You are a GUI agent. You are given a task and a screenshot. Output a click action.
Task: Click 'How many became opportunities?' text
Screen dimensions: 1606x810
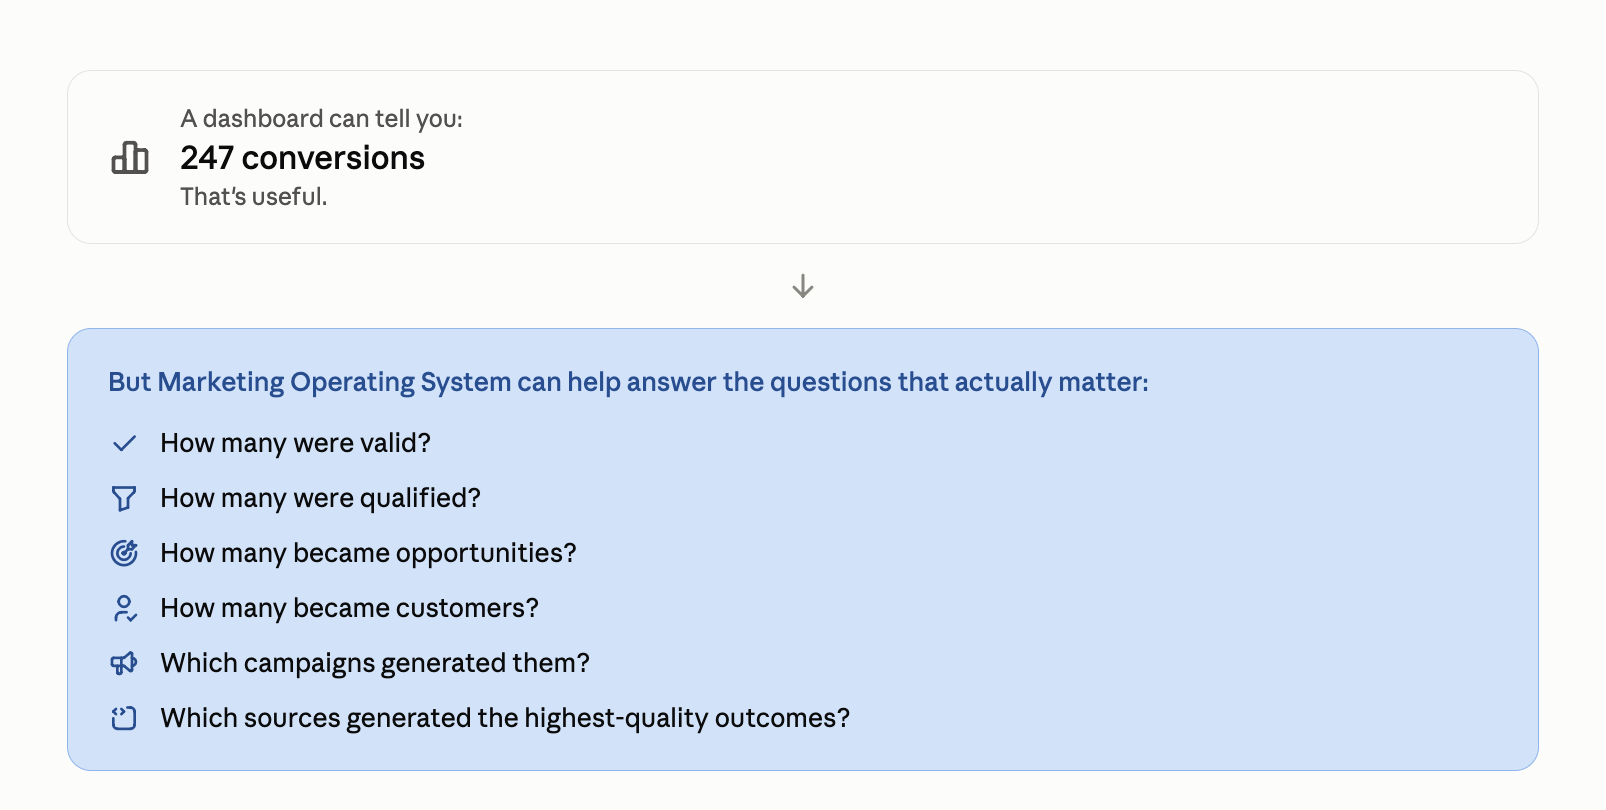368,553
